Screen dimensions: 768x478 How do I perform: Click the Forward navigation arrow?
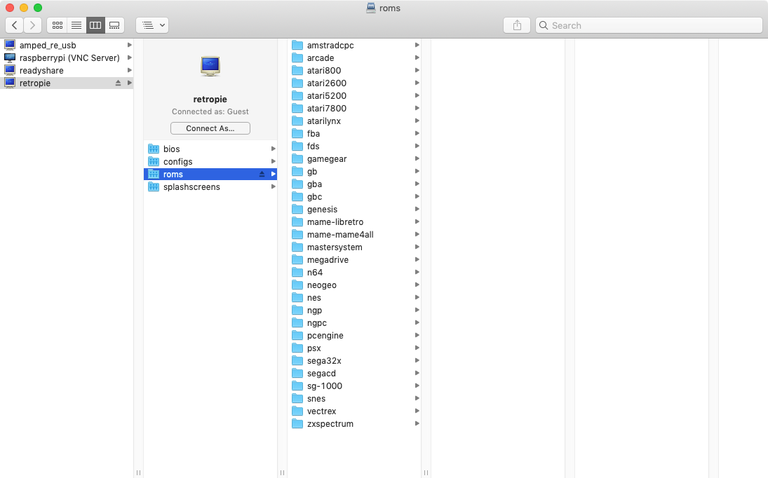tap(33, 25)
